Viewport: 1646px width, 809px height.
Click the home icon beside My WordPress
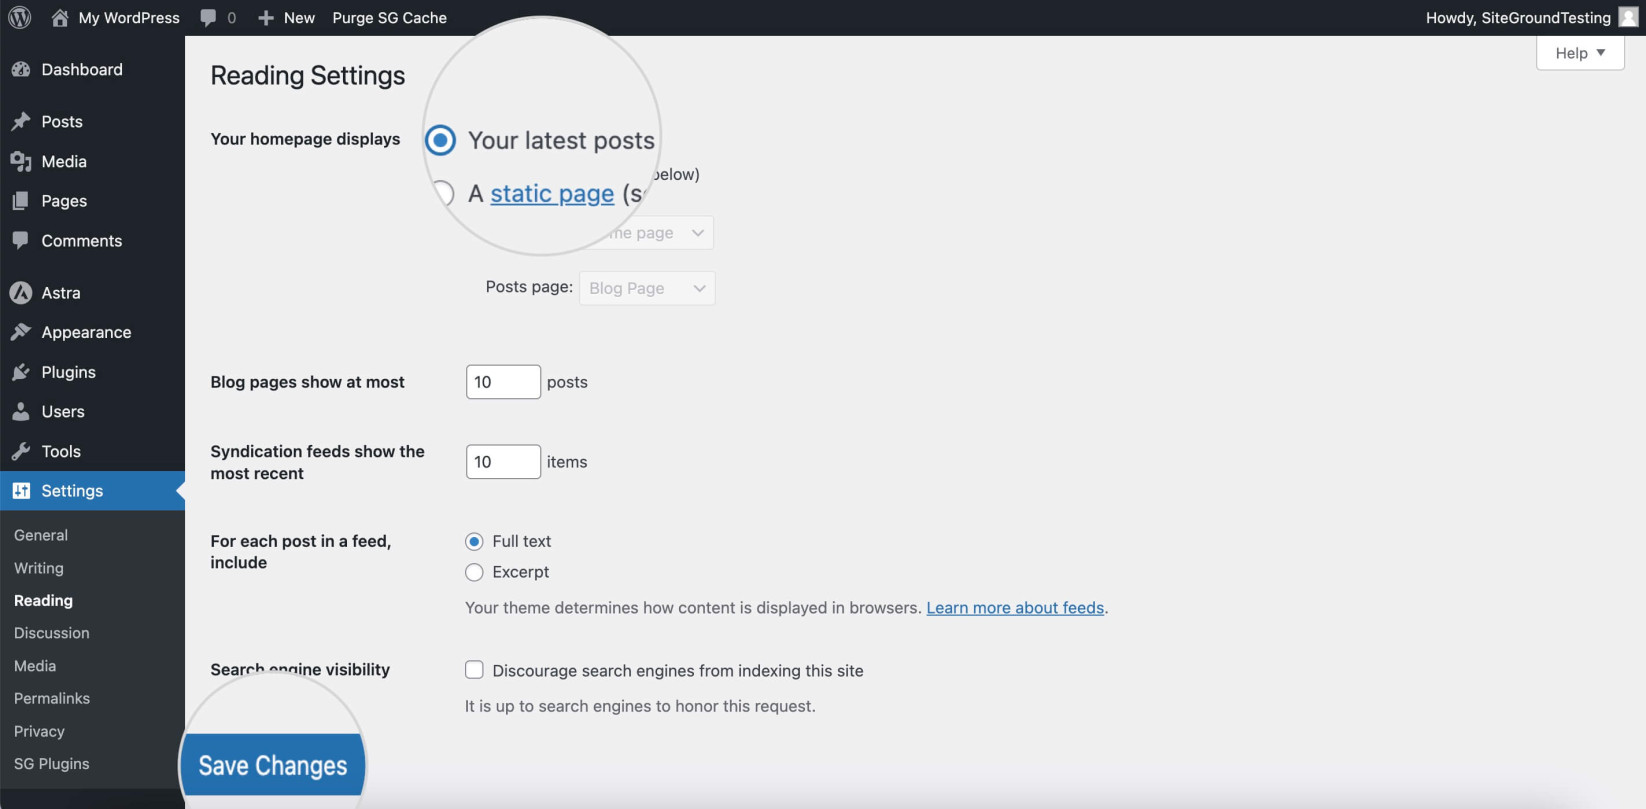tap(60, 18)
